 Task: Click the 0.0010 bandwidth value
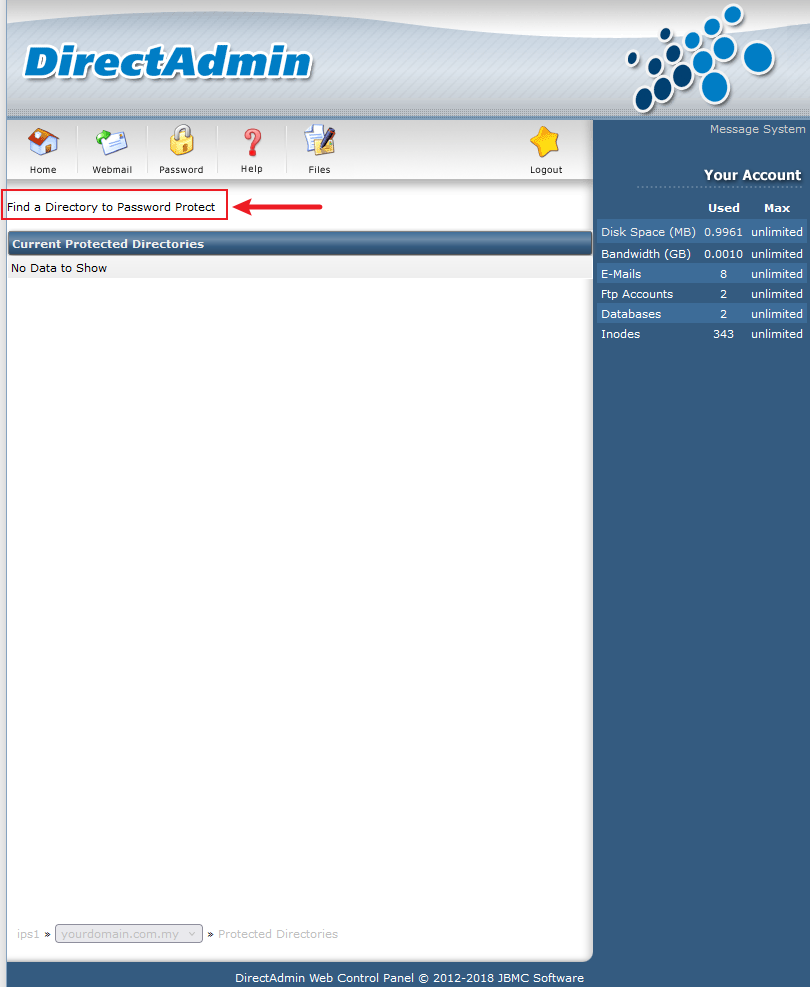pyautogui.click(x=723, y=254)
